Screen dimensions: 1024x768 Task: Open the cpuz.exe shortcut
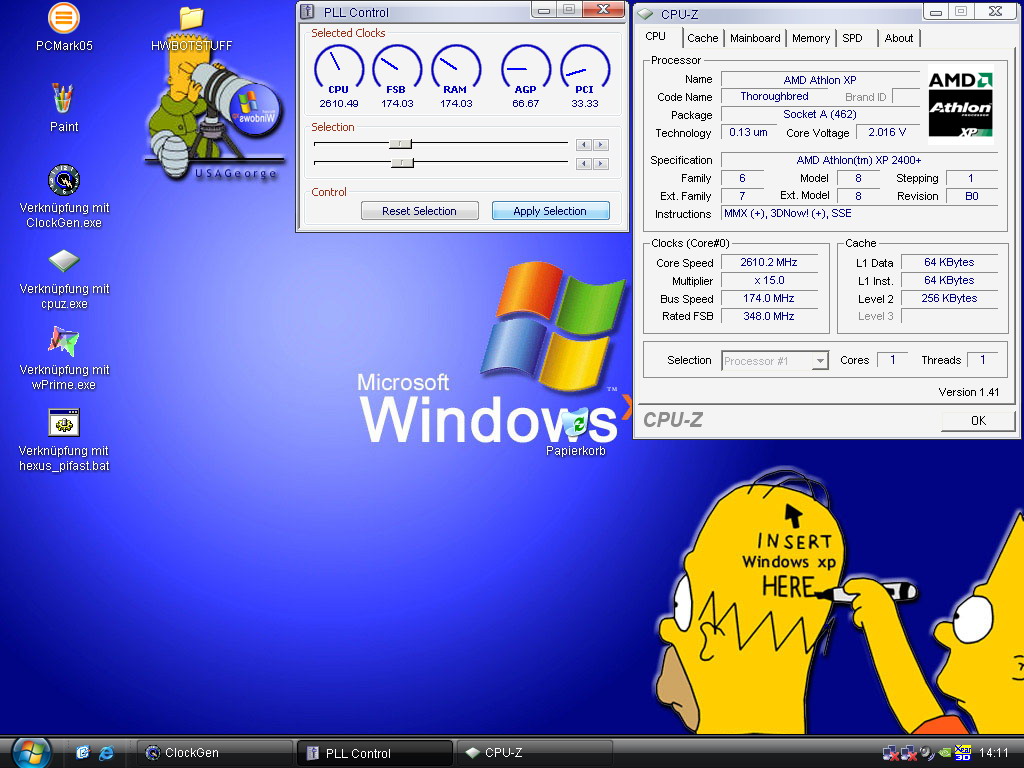[64, 278]
